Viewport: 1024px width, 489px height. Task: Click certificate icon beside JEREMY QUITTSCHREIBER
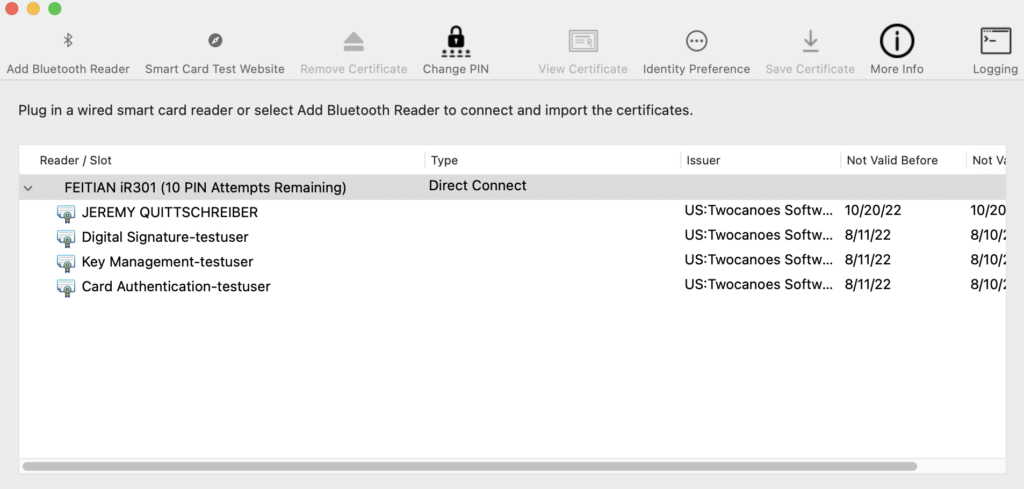pos(66,213)
